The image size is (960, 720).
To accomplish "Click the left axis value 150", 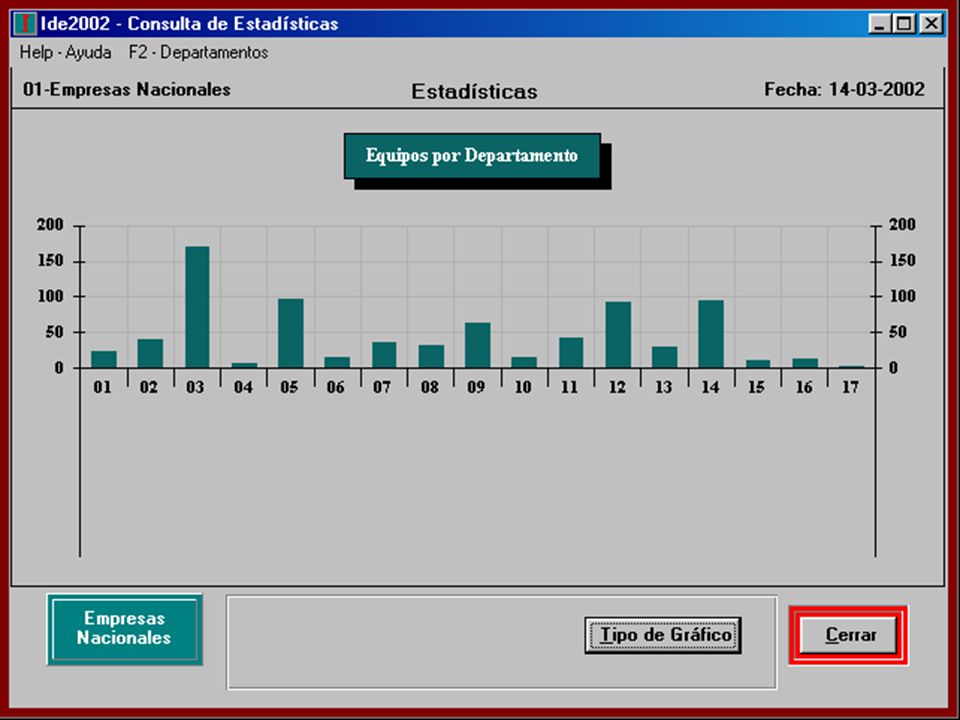I will click(x=50, y=261).
